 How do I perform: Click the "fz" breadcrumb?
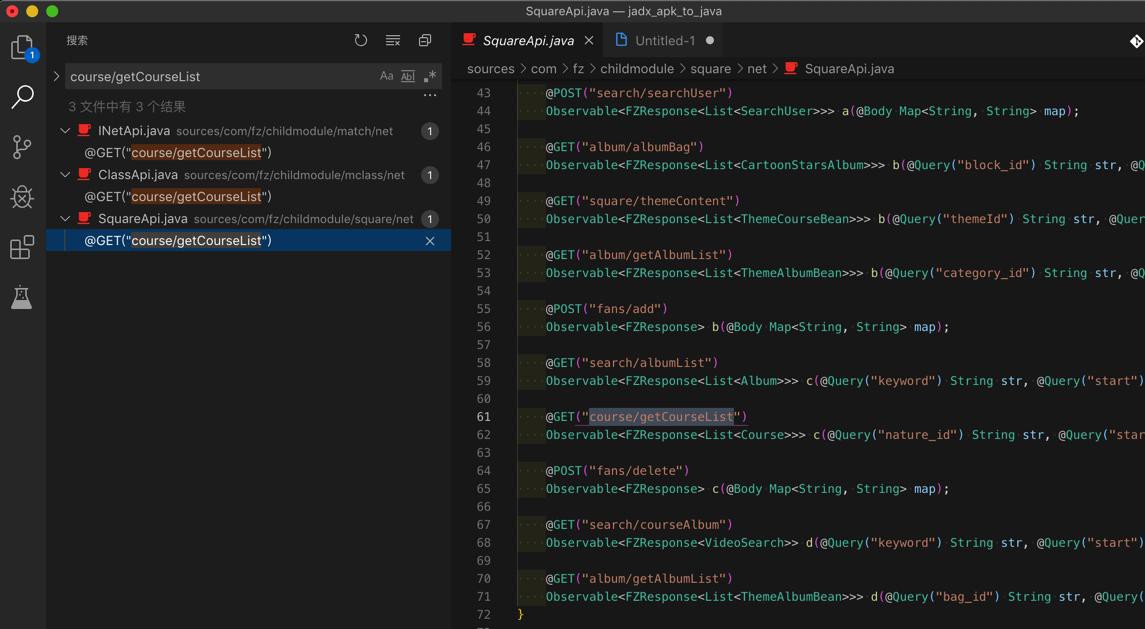(x=578, y=69)
